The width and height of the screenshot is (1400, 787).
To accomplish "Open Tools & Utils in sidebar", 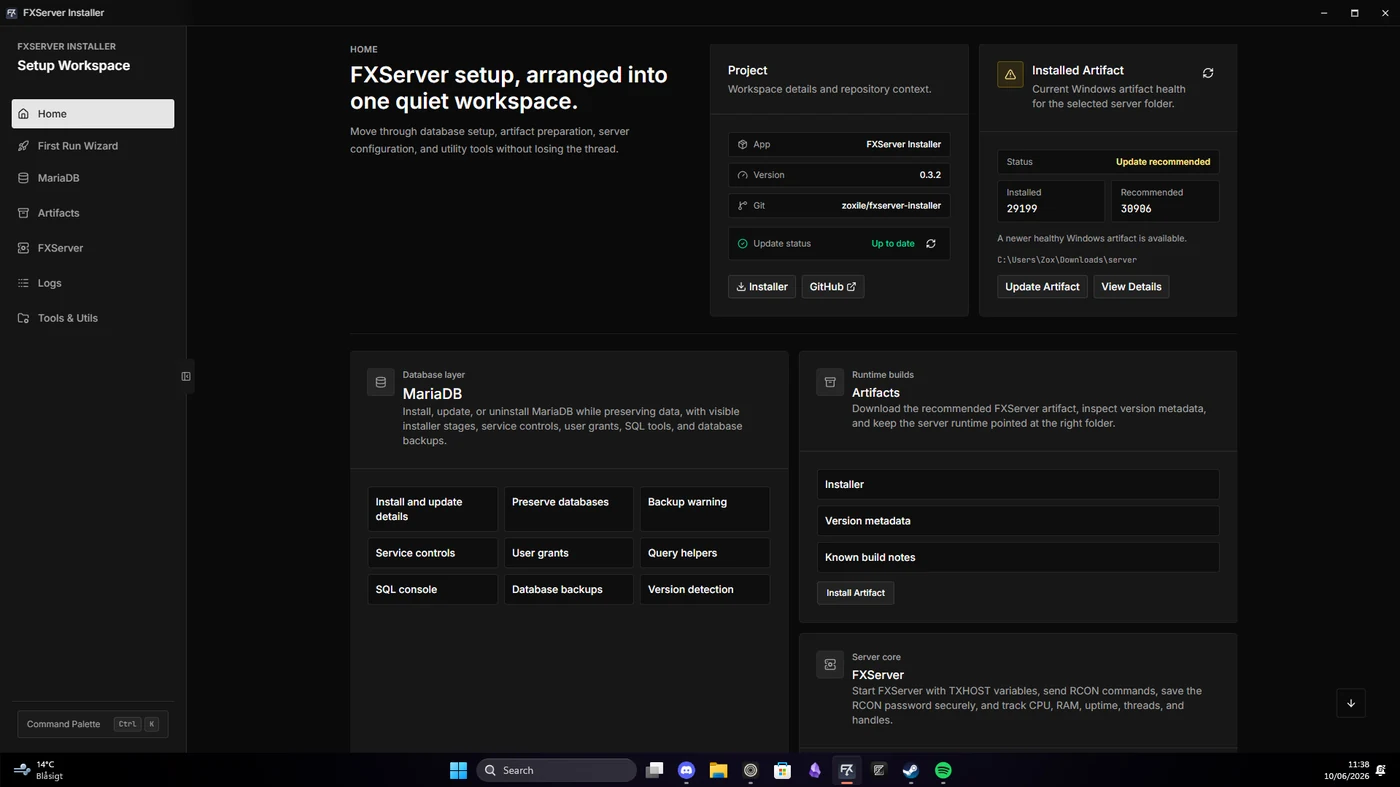I will pyautogui.click(x=93, y=318).
